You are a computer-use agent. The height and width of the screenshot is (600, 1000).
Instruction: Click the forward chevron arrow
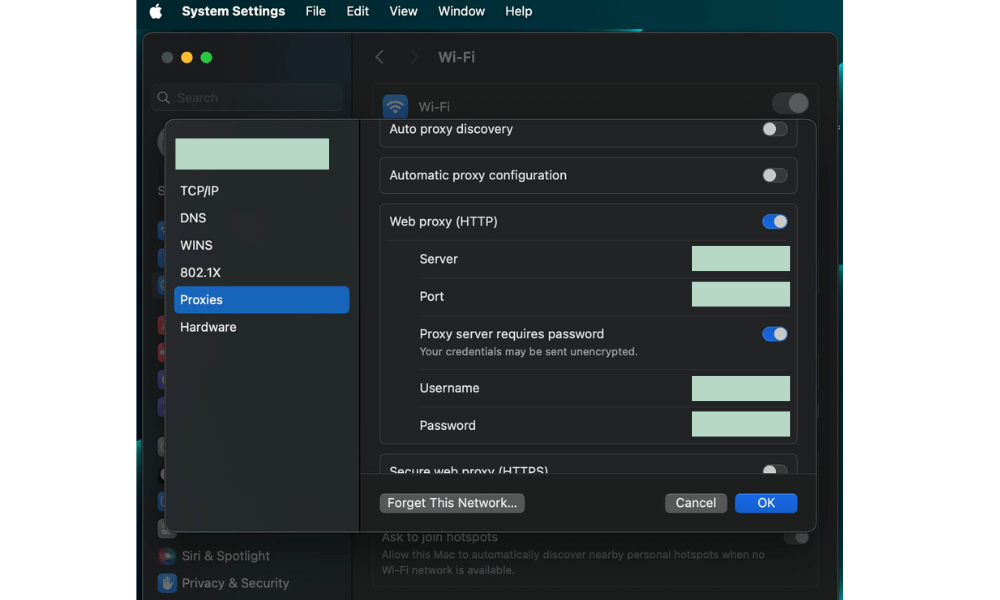(413, 57)
